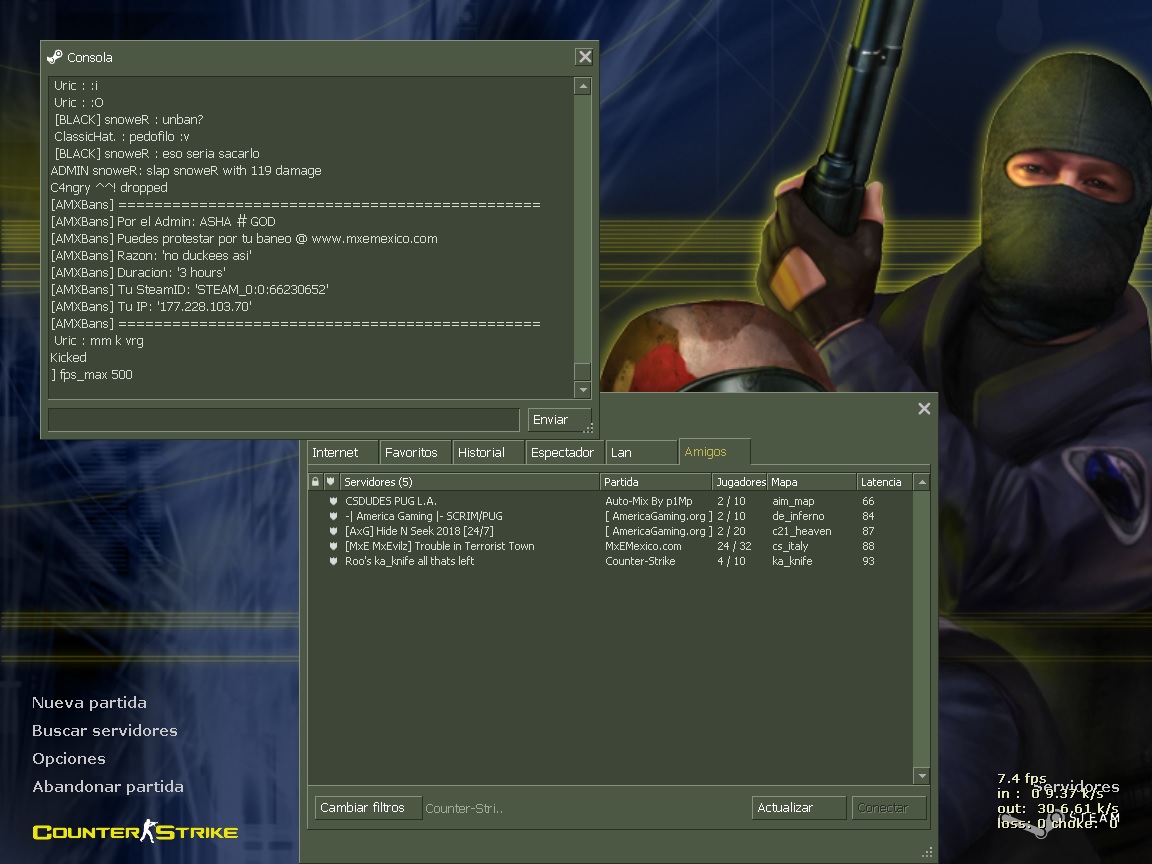The height and width of the screenshot is (864, 1152).
Task: Click Auto-Mix By p1Mp in Partida column
Action: pyautogui.click(x=649, y=501)
